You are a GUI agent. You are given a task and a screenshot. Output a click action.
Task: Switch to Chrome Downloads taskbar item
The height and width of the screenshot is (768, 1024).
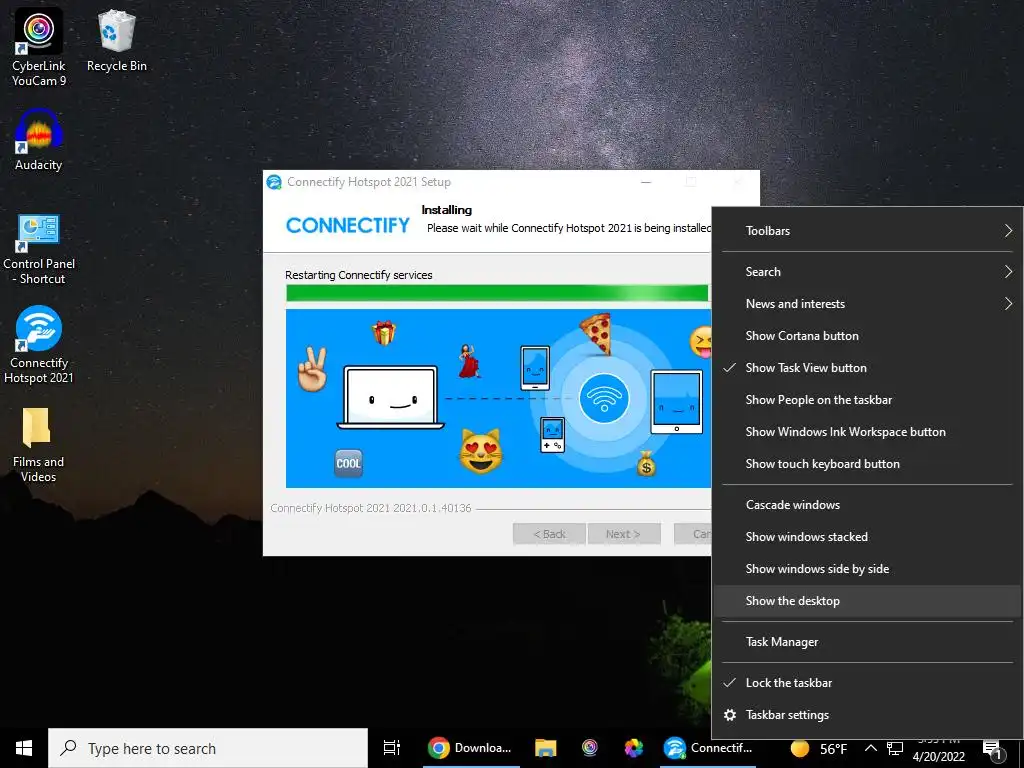(470, 748)
